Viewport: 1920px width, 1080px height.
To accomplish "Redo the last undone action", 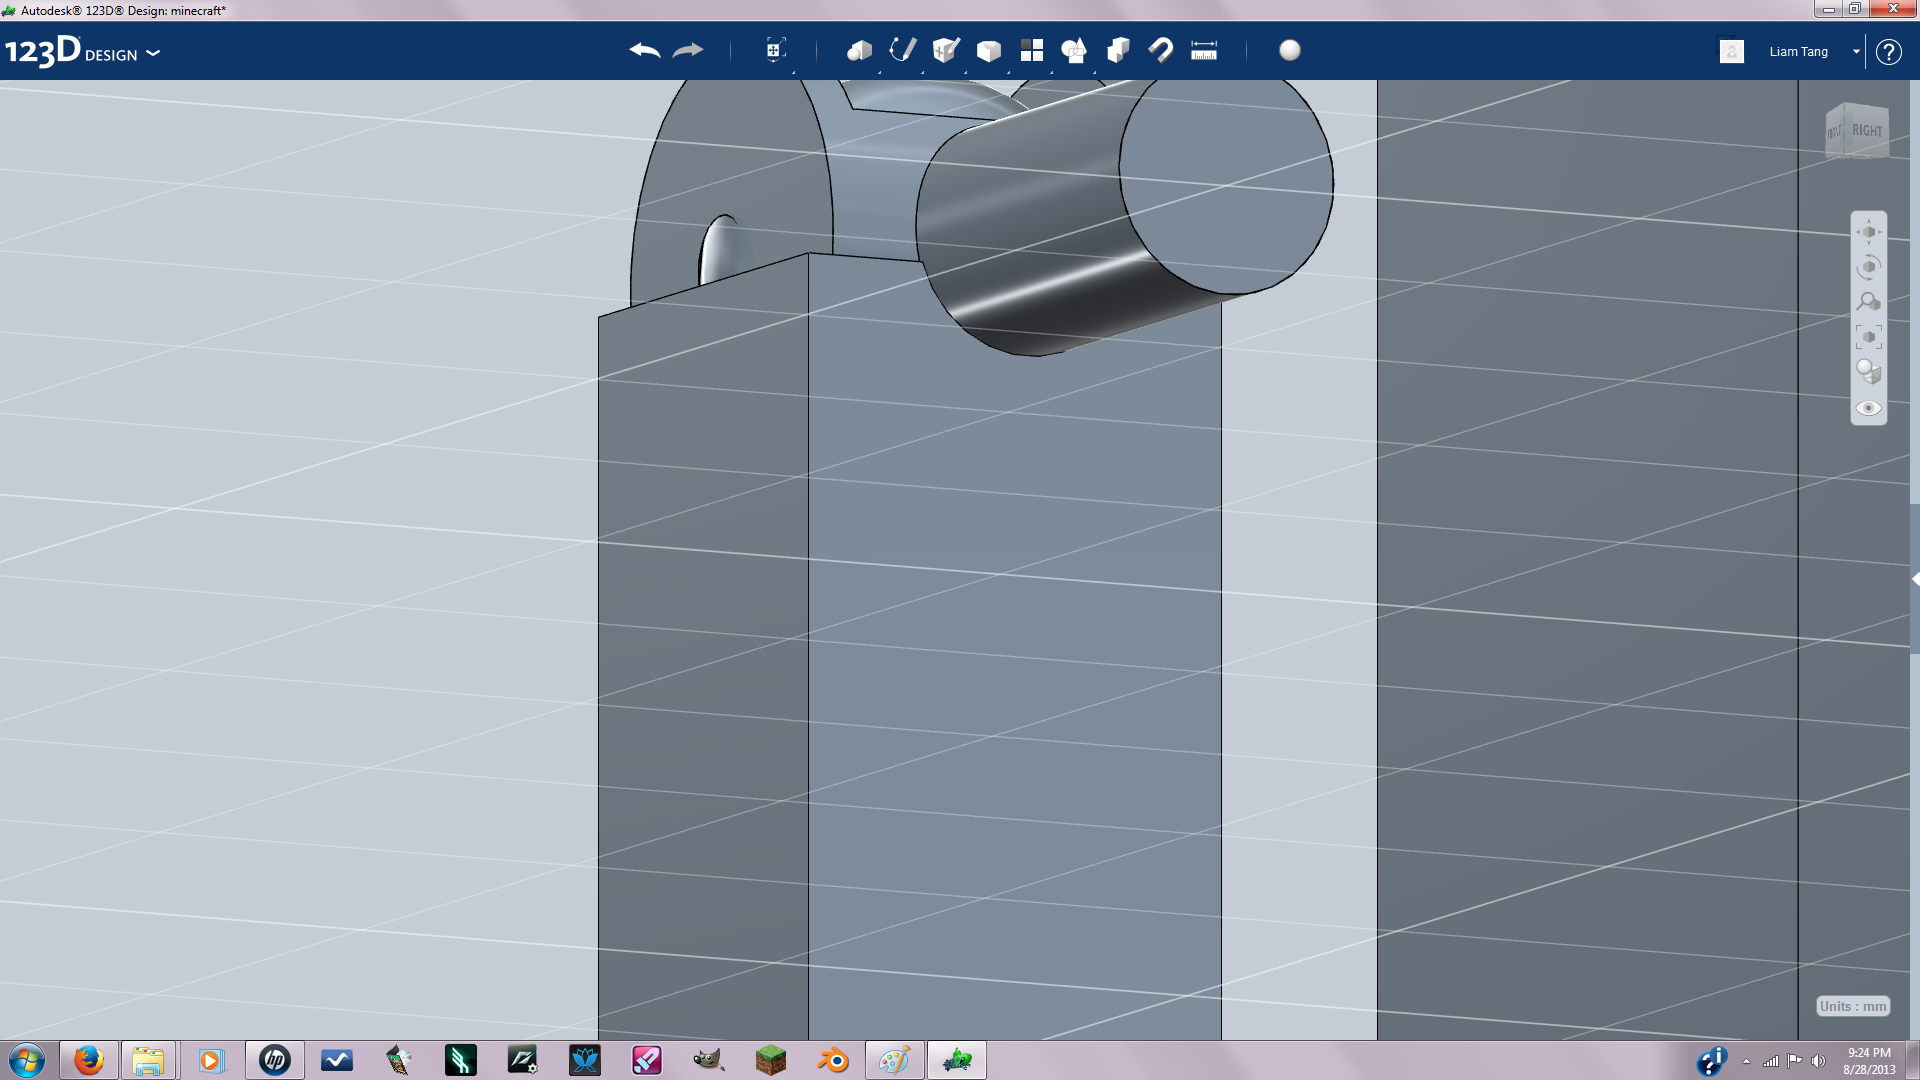I will (x=688, y=51).
